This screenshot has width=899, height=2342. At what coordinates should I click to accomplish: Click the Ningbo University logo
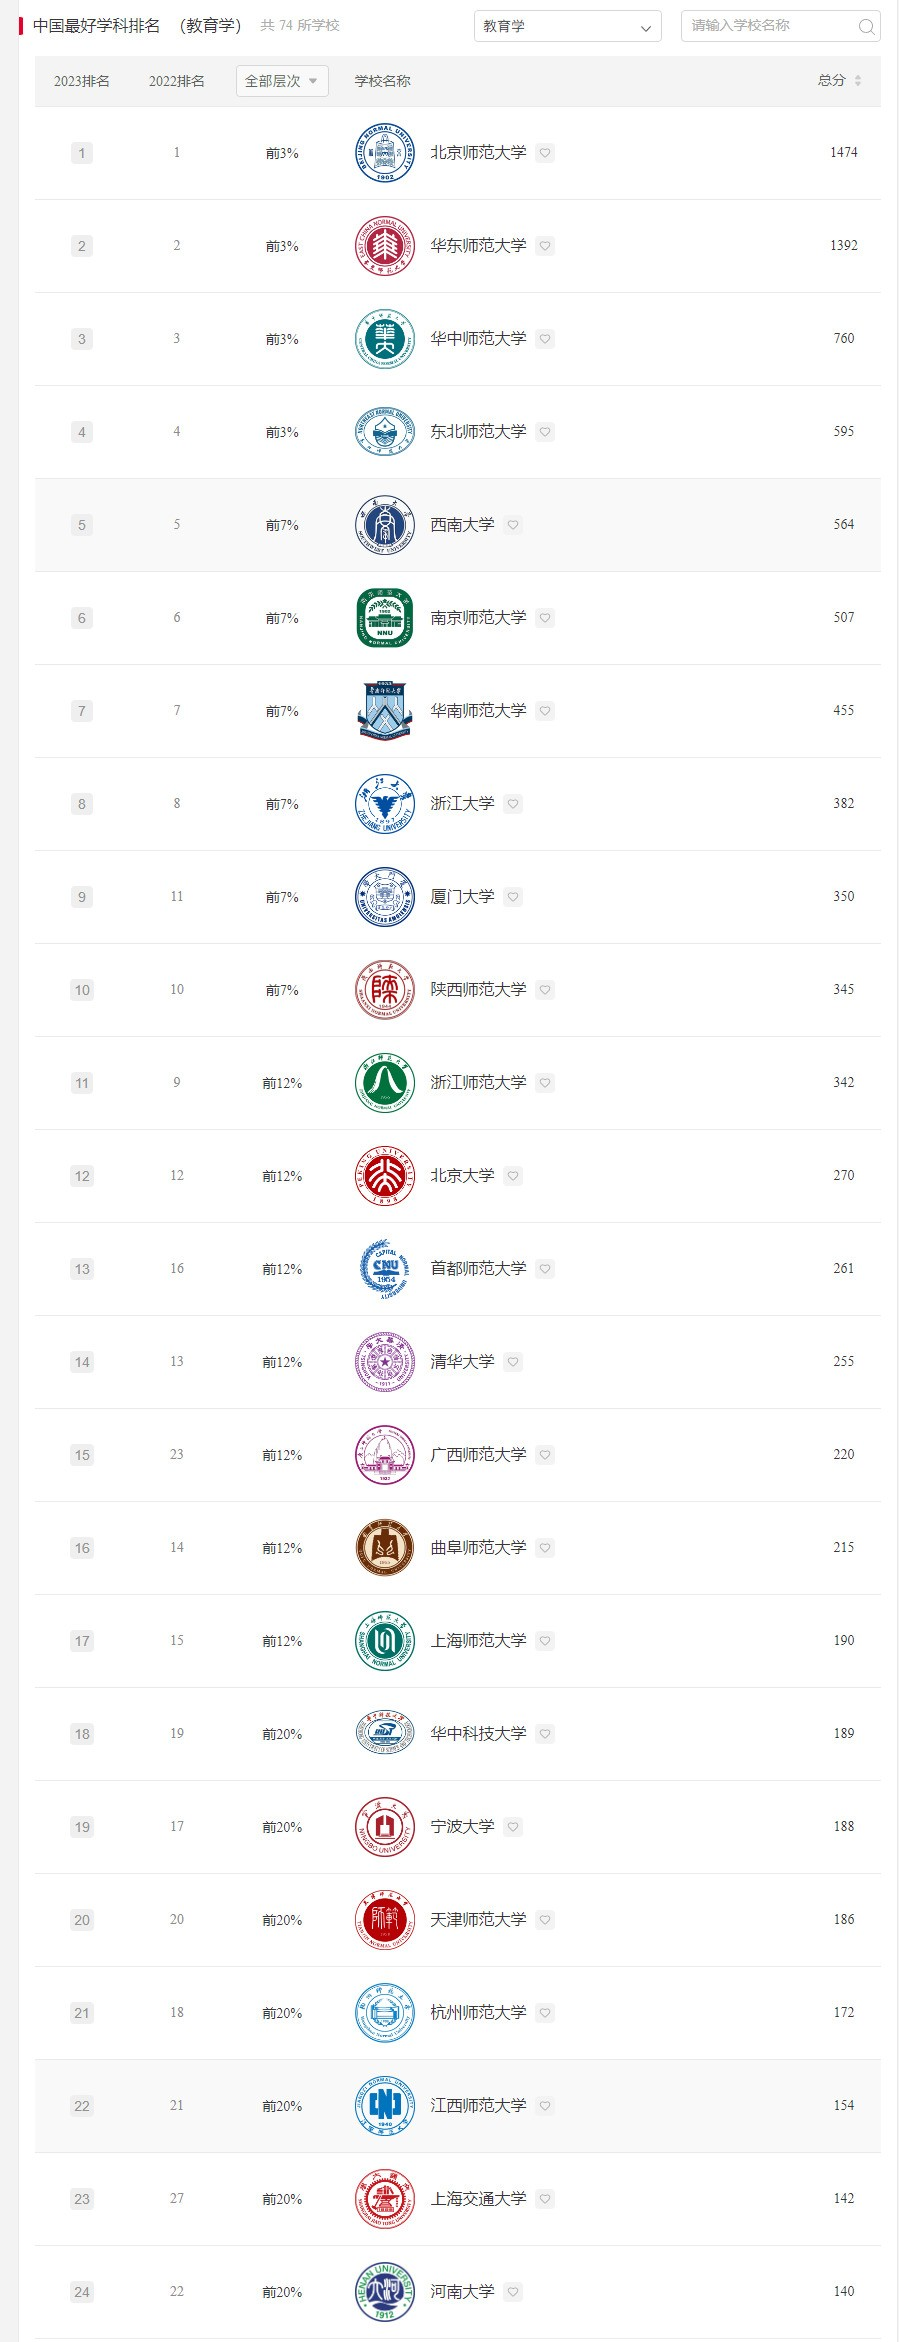pos(385,1827)
